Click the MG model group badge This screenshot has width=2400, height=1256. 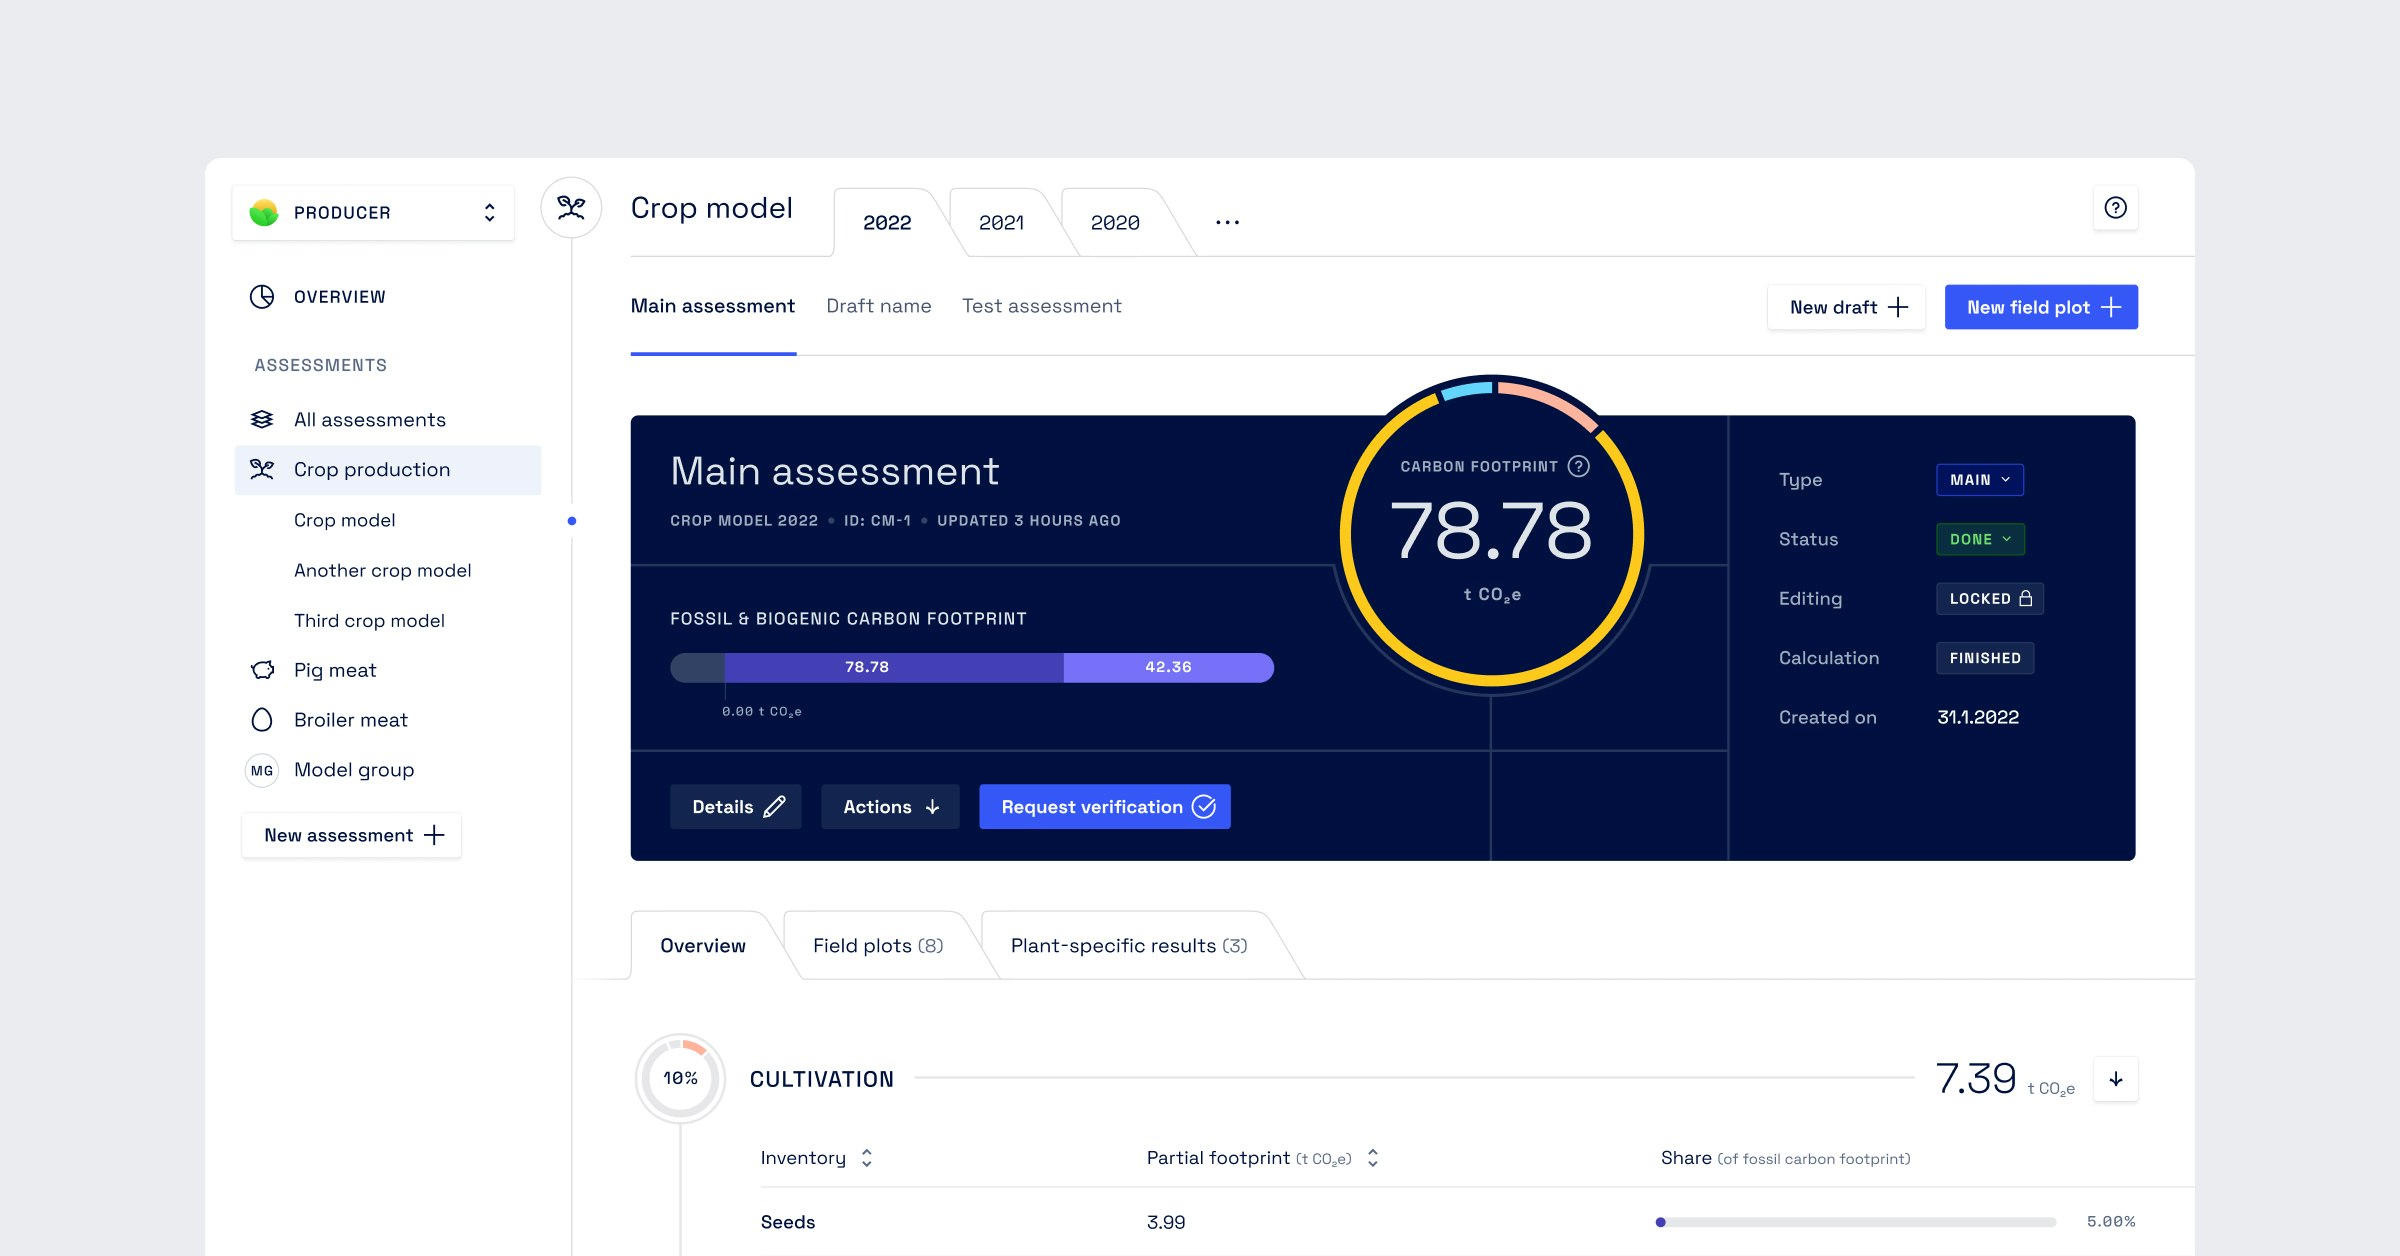262,770
